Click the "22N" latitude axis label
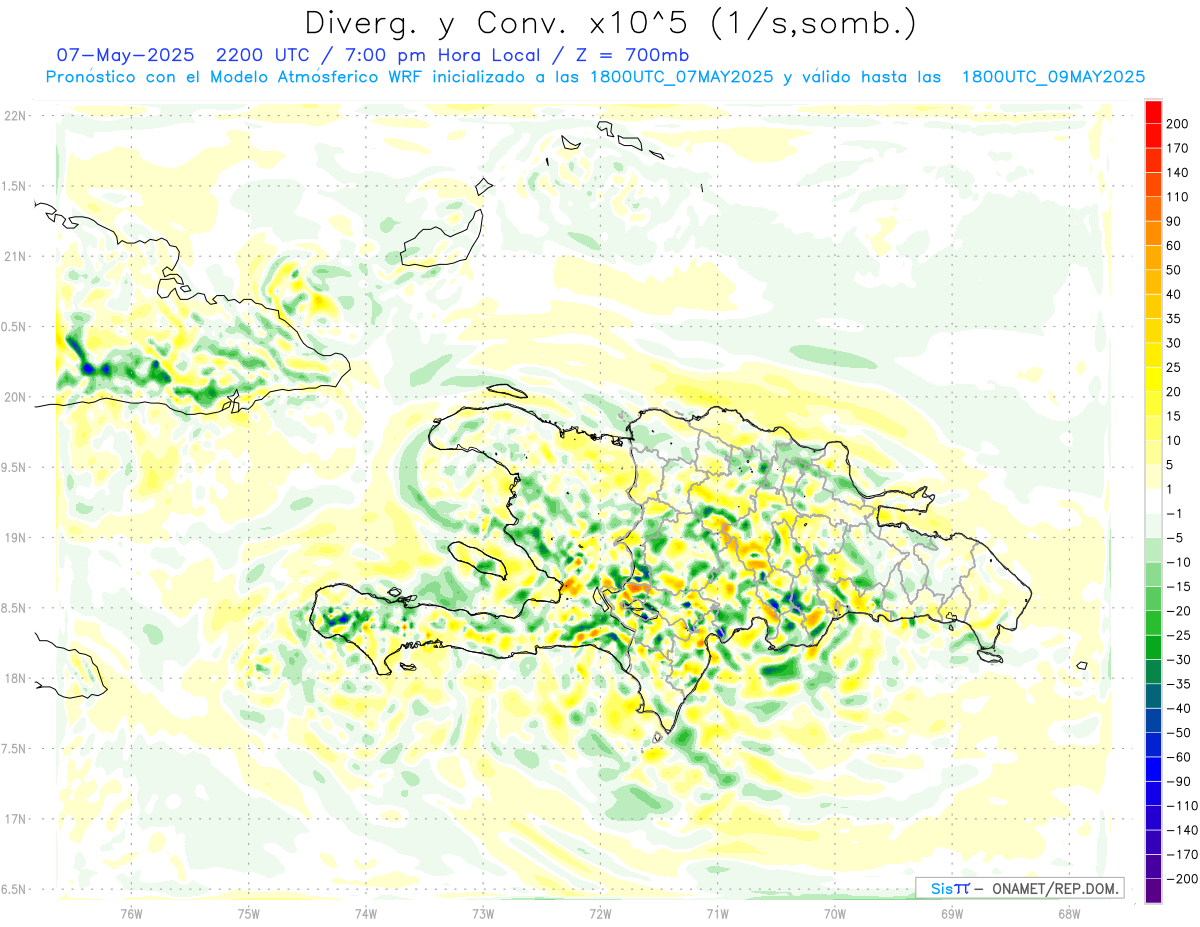Image resolution: width=1200 pixels, height=927 pixels. tap(15, 116)
